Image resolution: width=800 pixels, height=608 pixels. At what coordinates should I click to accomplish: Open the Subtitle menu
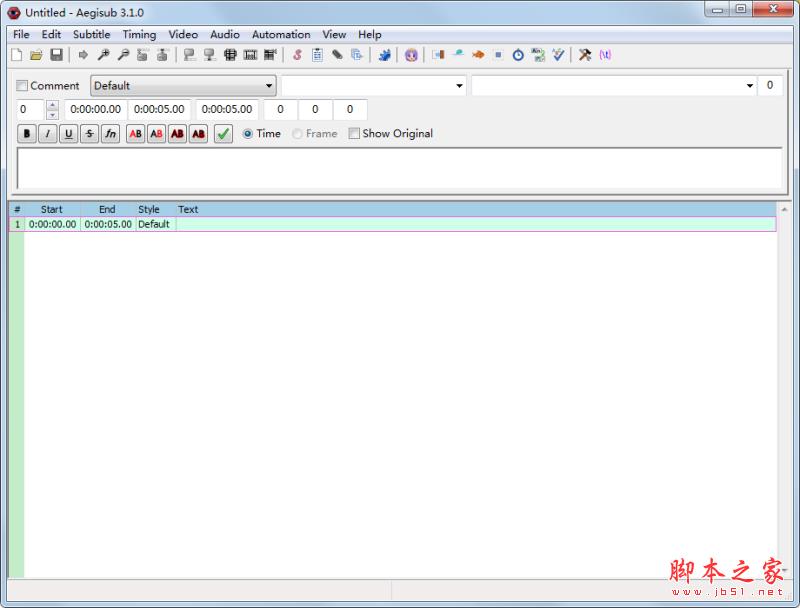[91, 34]
